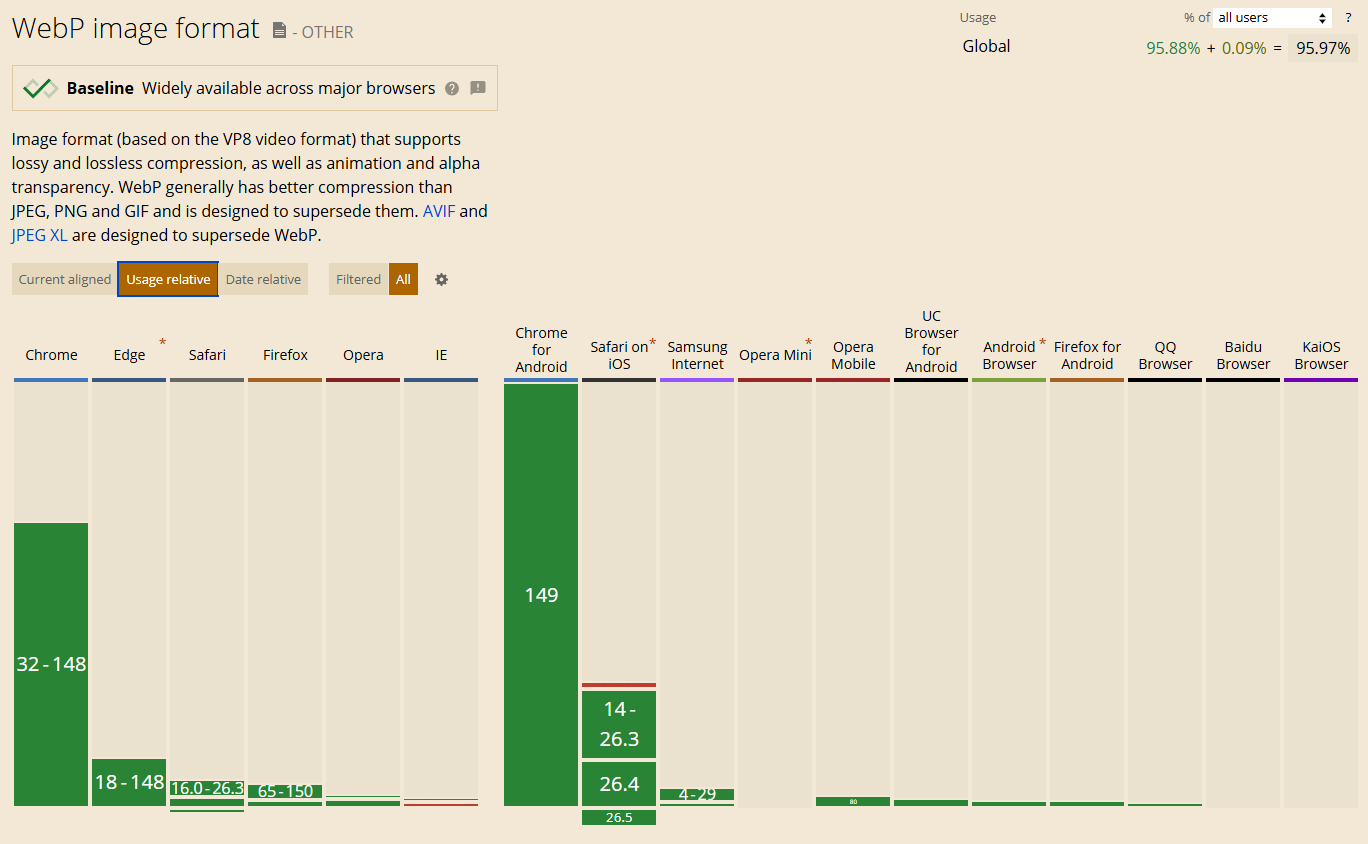Viewport: 1368px width, 844px height.
Task: Open the JPEG XL link
Action: click(x=39, y=235)
